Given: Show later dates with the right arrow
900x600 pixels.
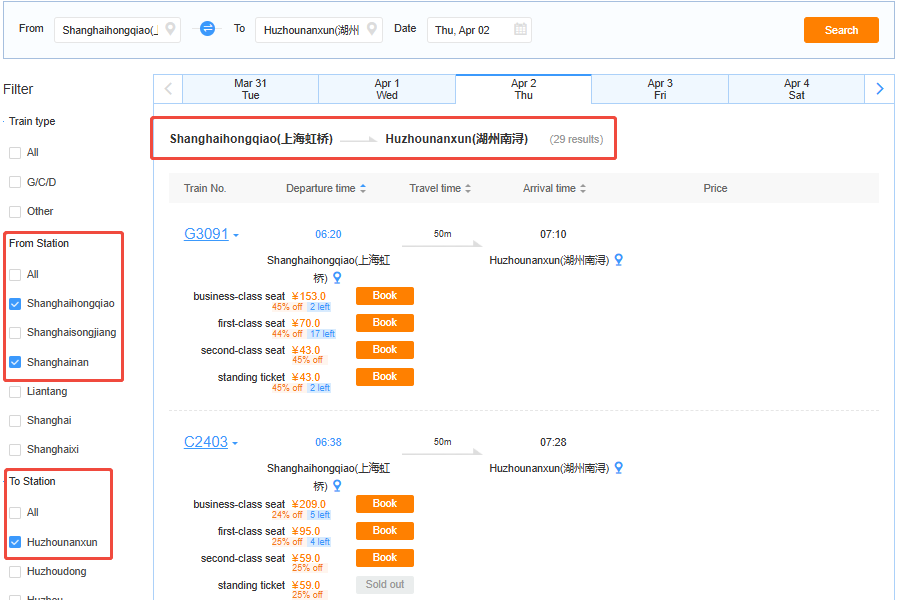Looking at the screenshot, I should pyautogui.click(x=880, y=89).
